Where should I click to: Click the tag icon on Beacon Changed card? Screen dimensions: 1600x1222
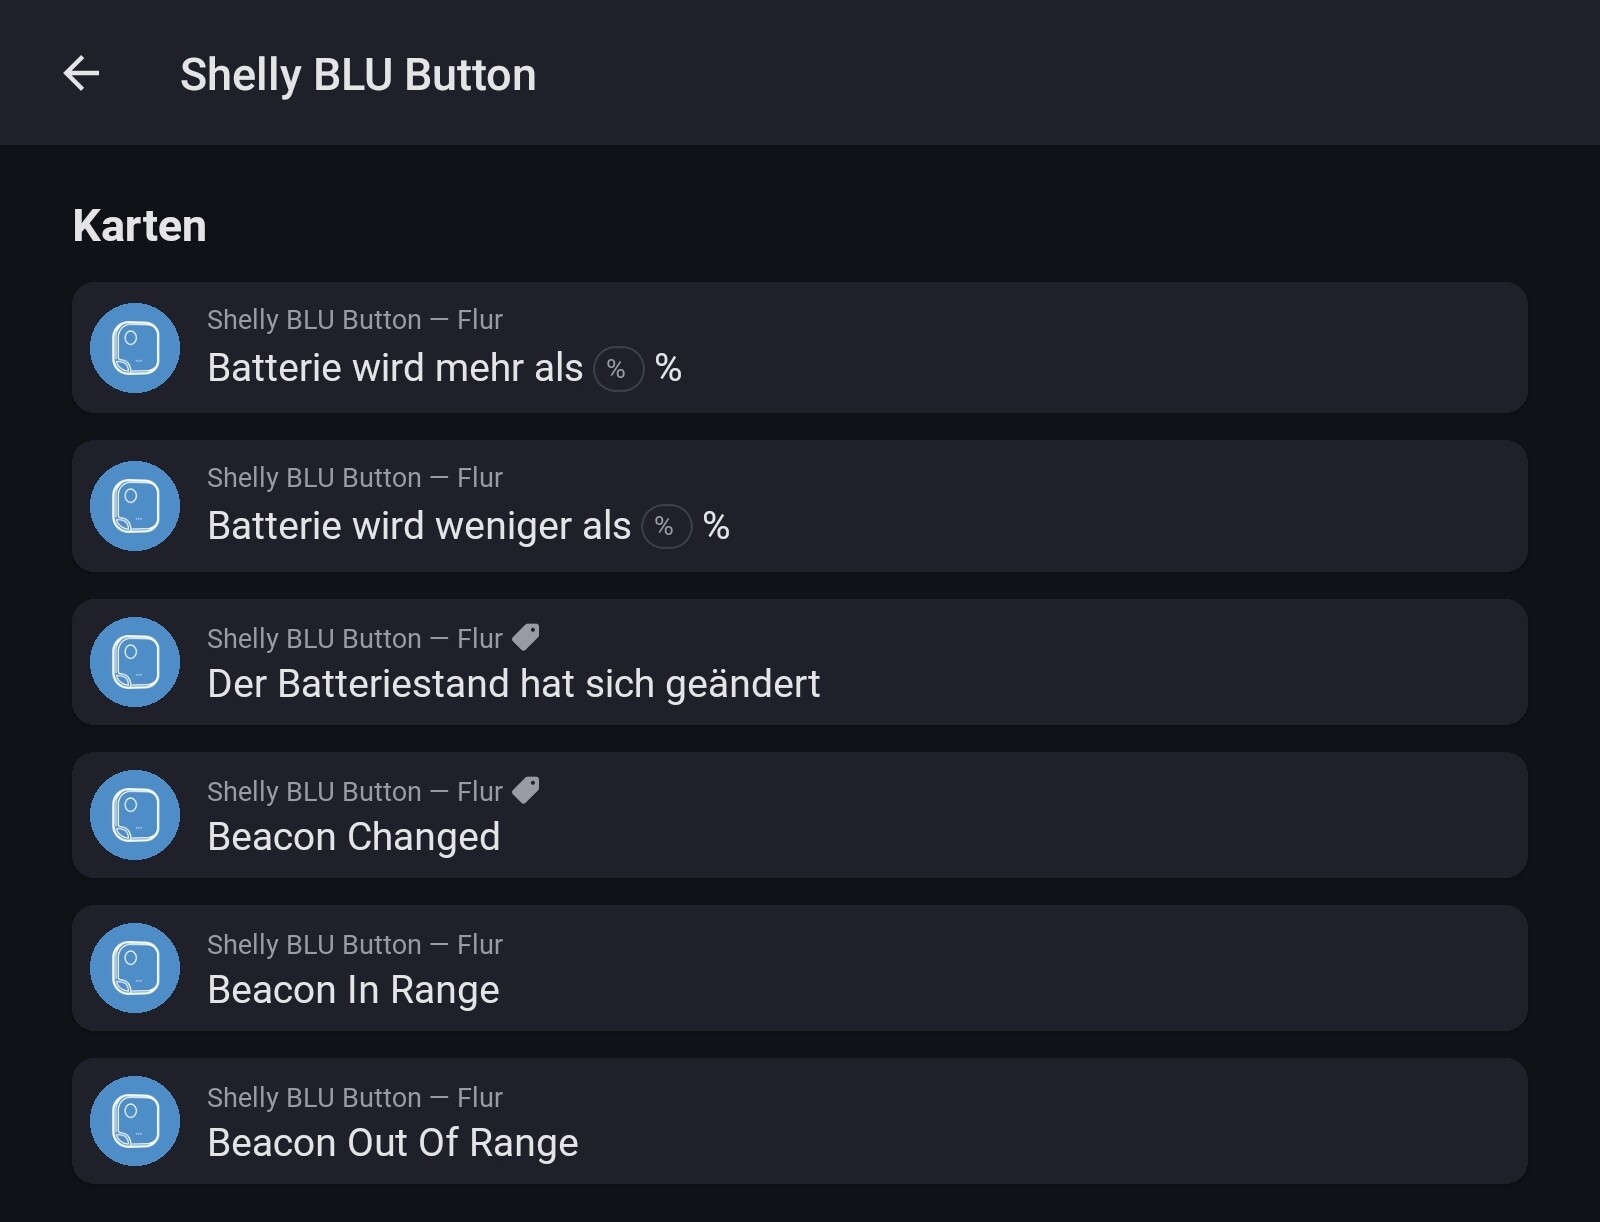click(x=526, y=790)
